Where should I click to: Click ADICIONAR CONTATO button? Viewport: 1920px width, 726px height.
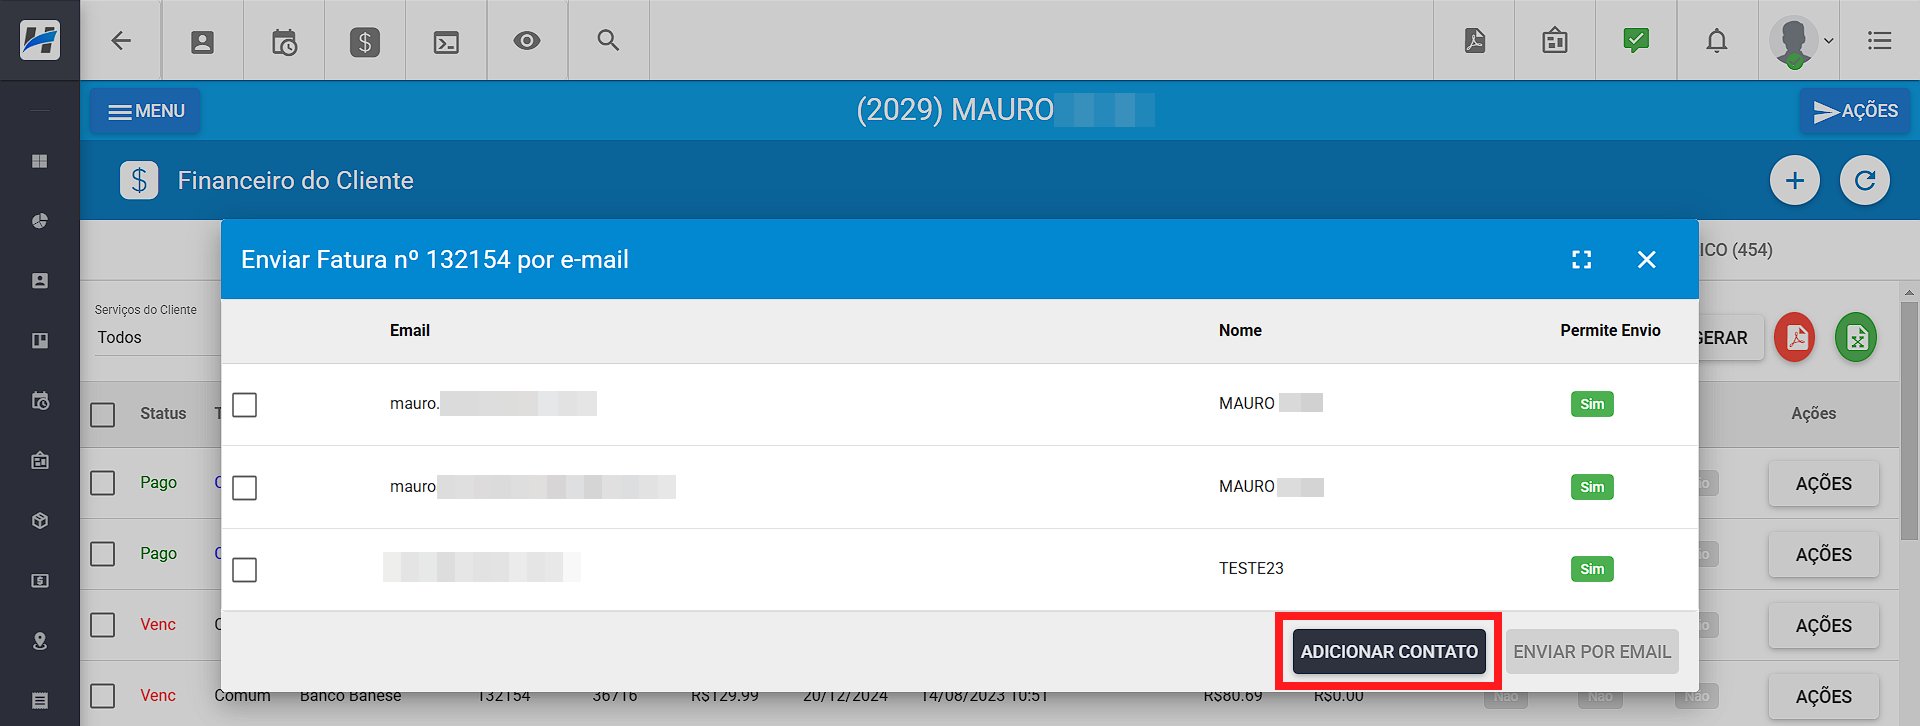pyautogui.click(x=1389, y=652)
